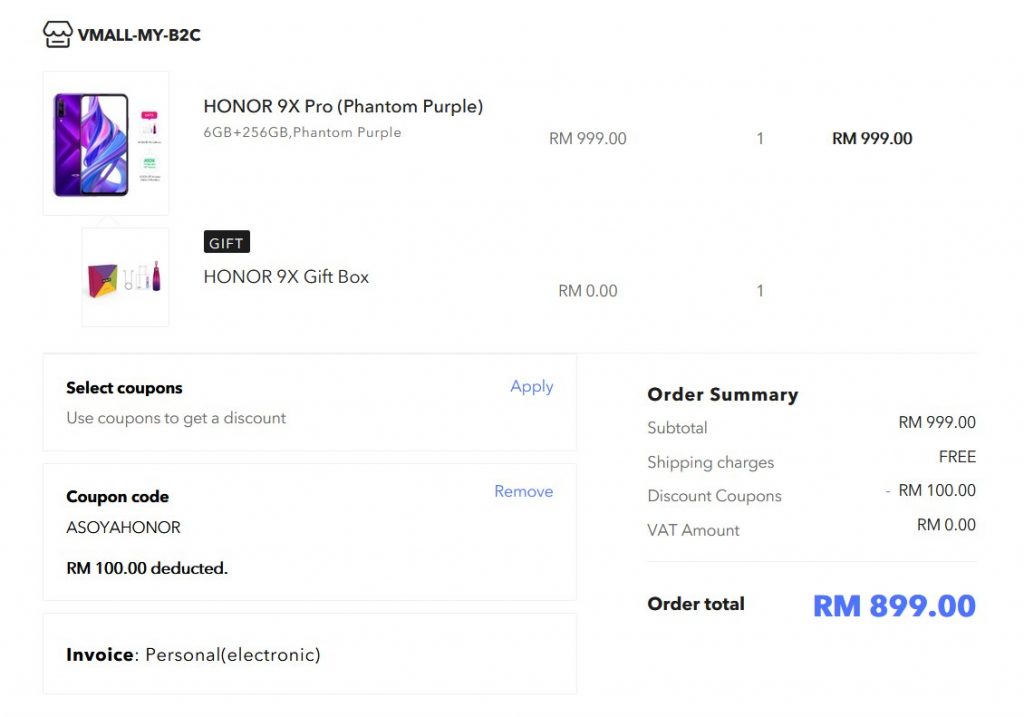Click the VMALL store icon
Viewport: 1024px width, 717px height.
click(57, 35)
